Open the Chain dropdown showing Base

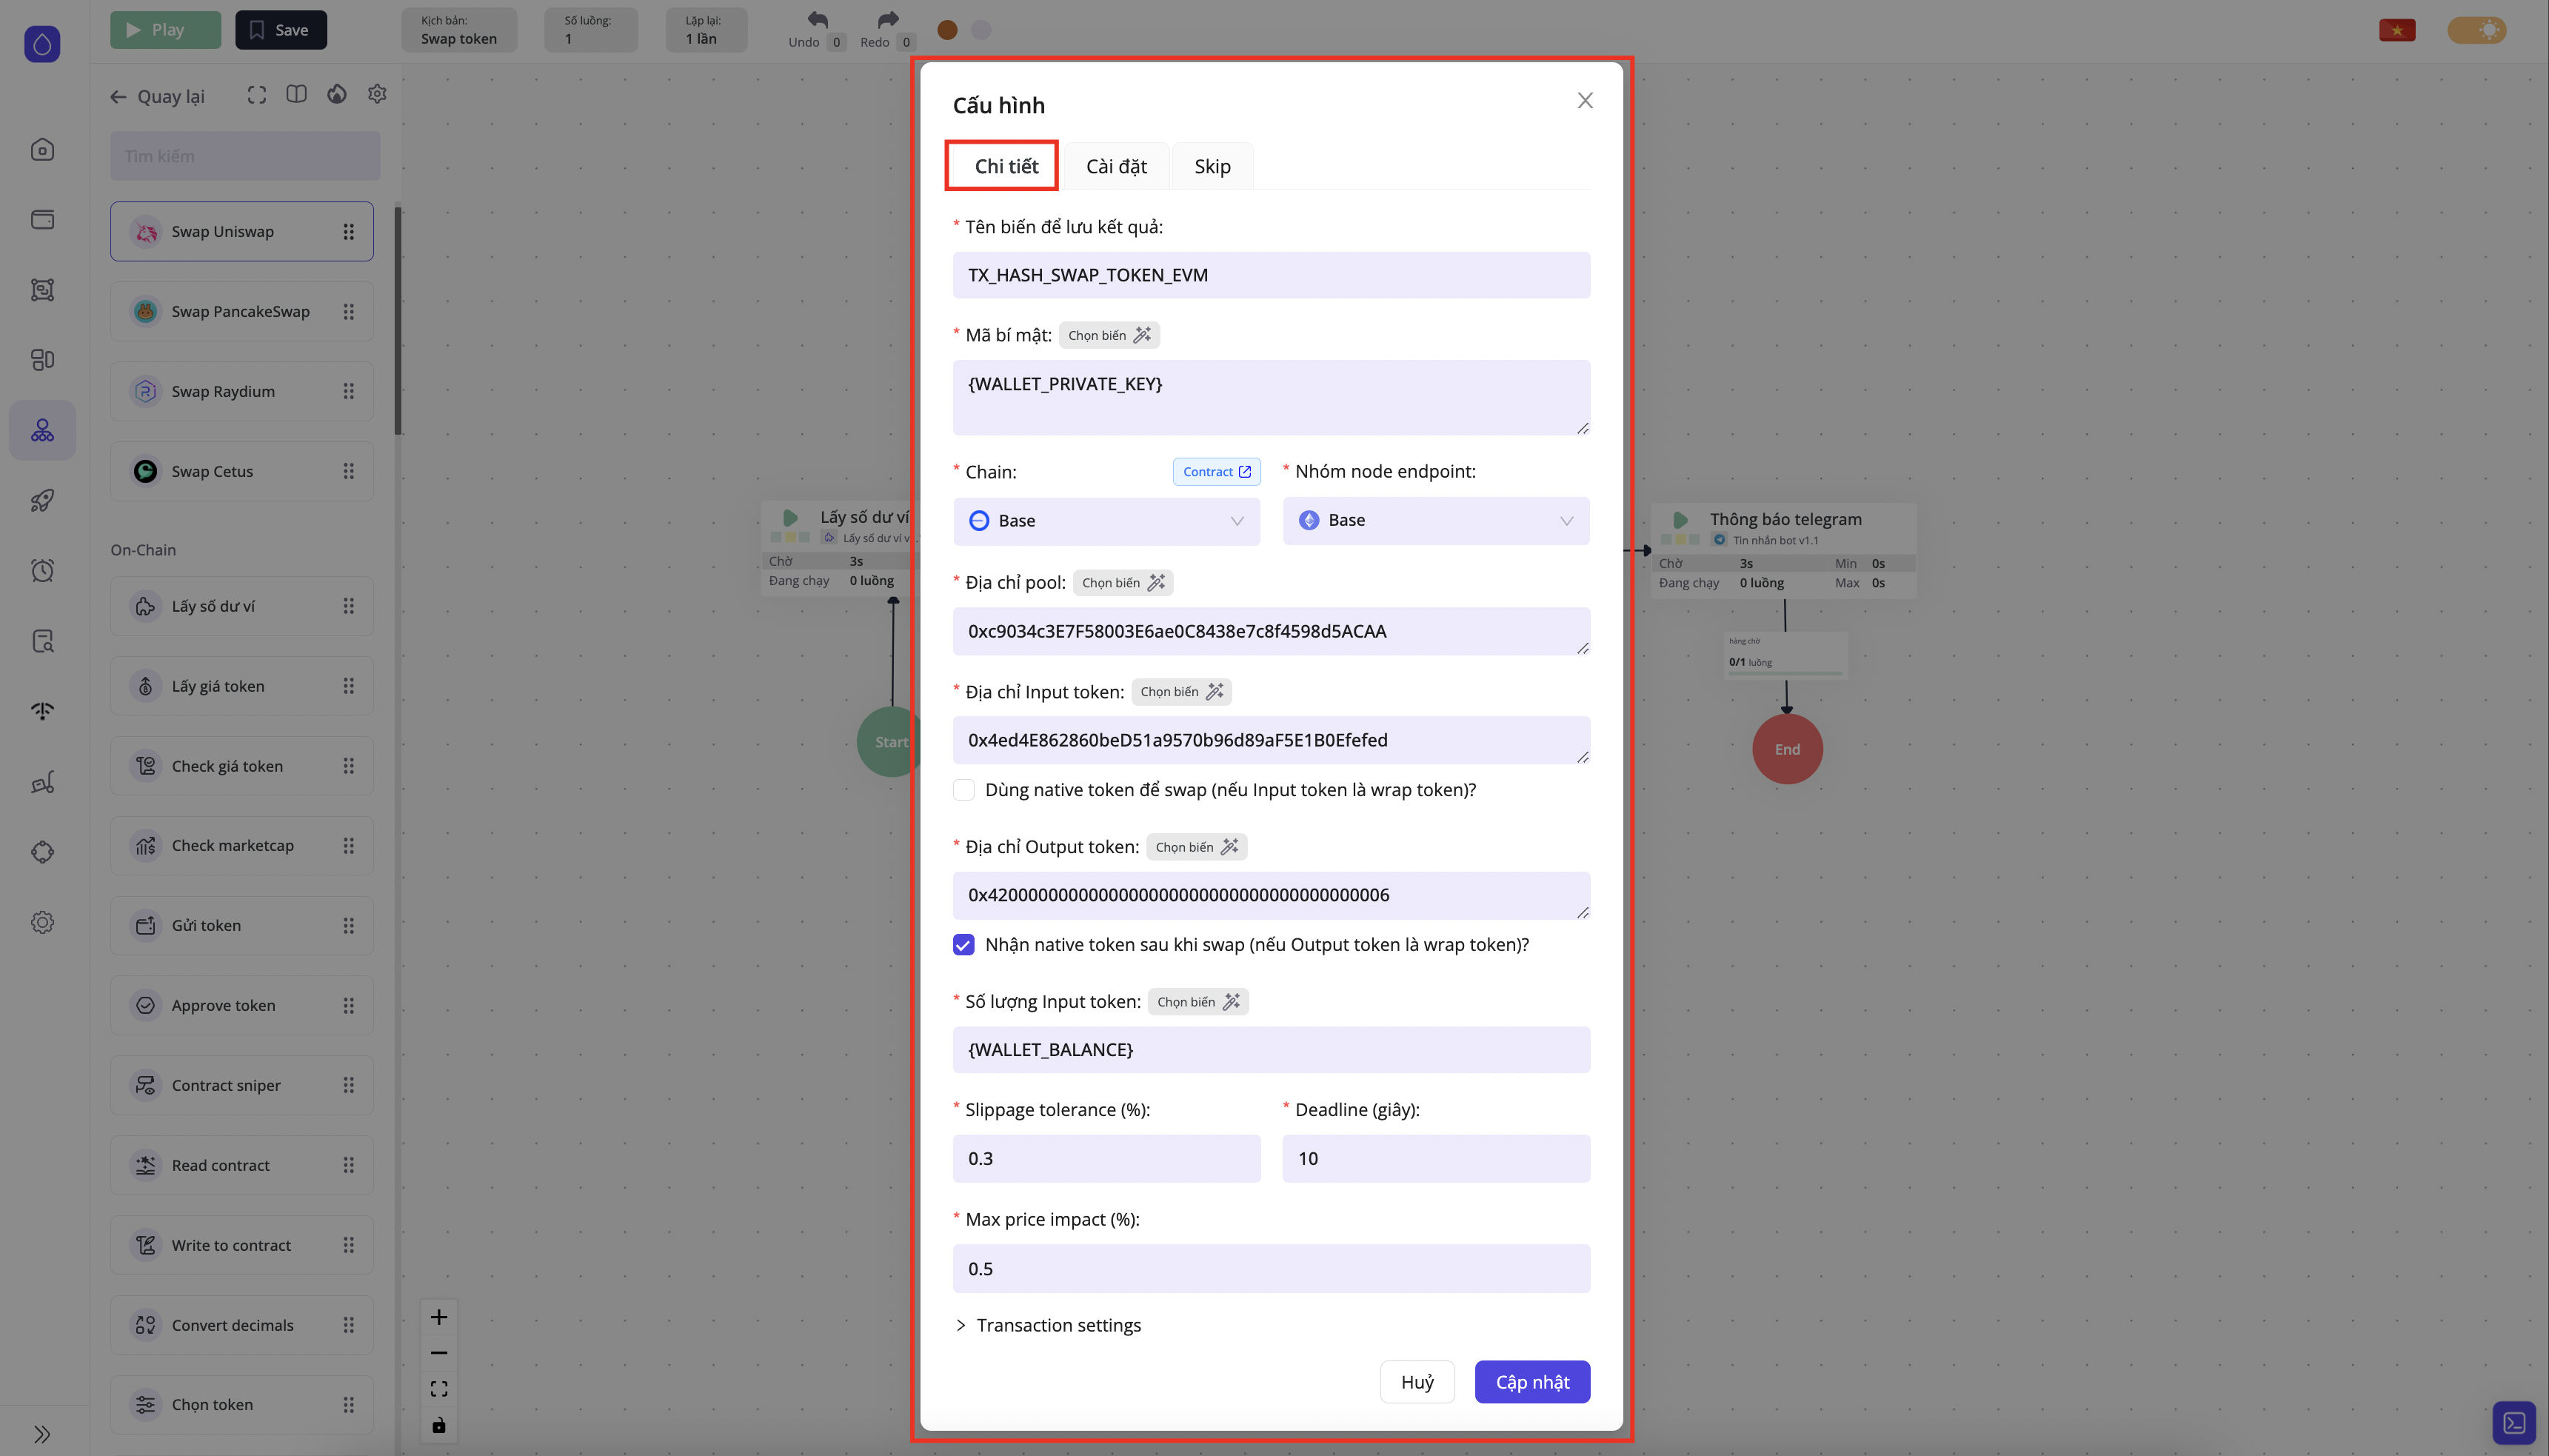1106,521
